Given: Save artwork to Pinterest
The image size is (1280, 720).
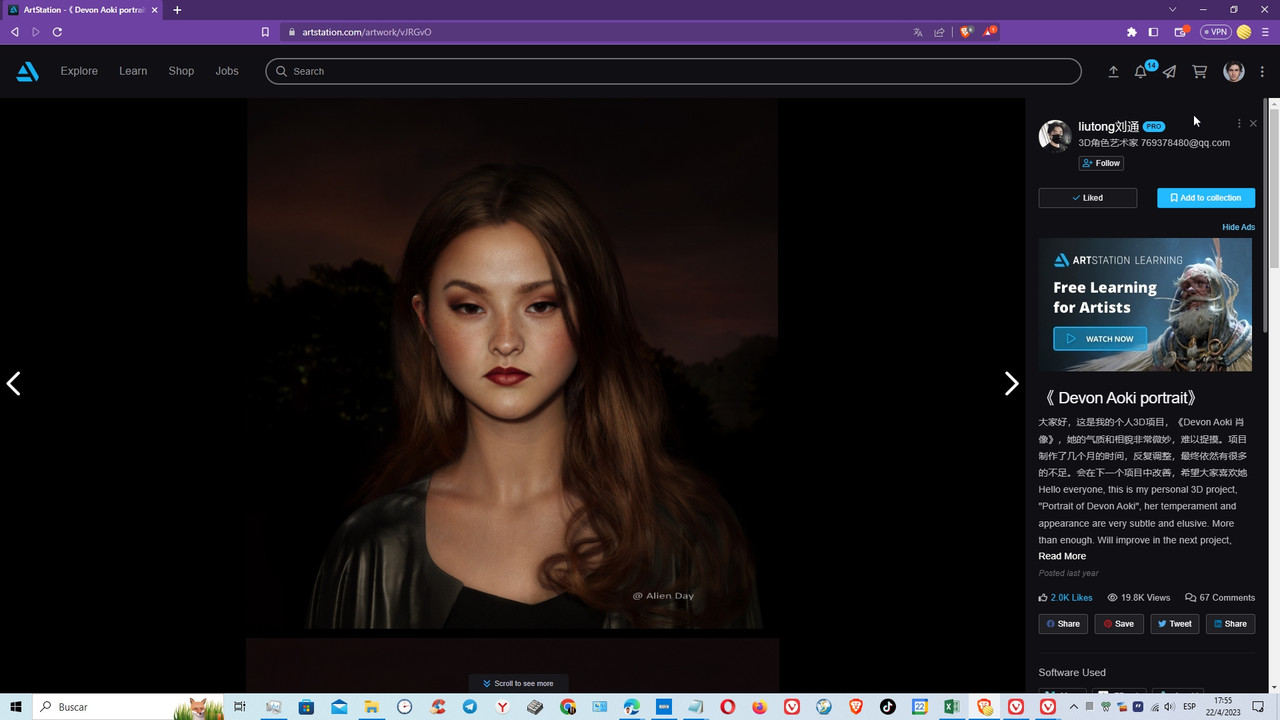Looking at the screenshot, I should tap(1118, 623).
